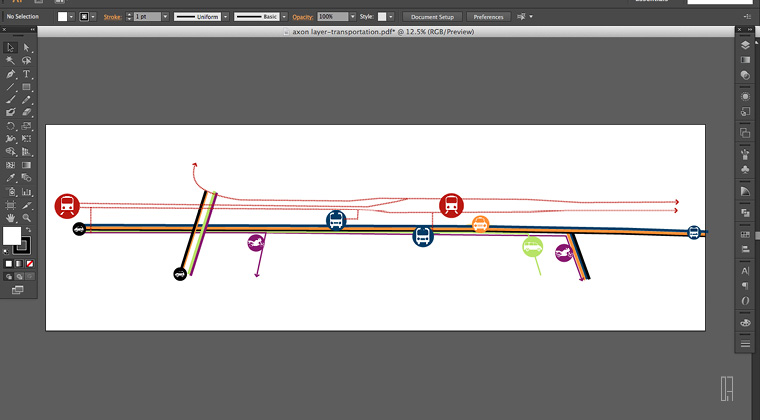Open the Paragraph panel icon

tap(745, 286)
